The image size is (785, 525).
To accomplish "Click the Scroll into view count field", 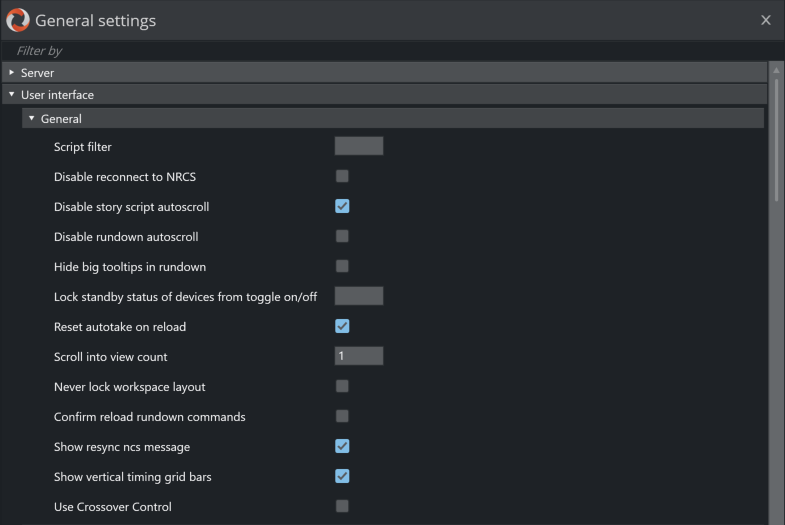I will [x=358, y=356].
